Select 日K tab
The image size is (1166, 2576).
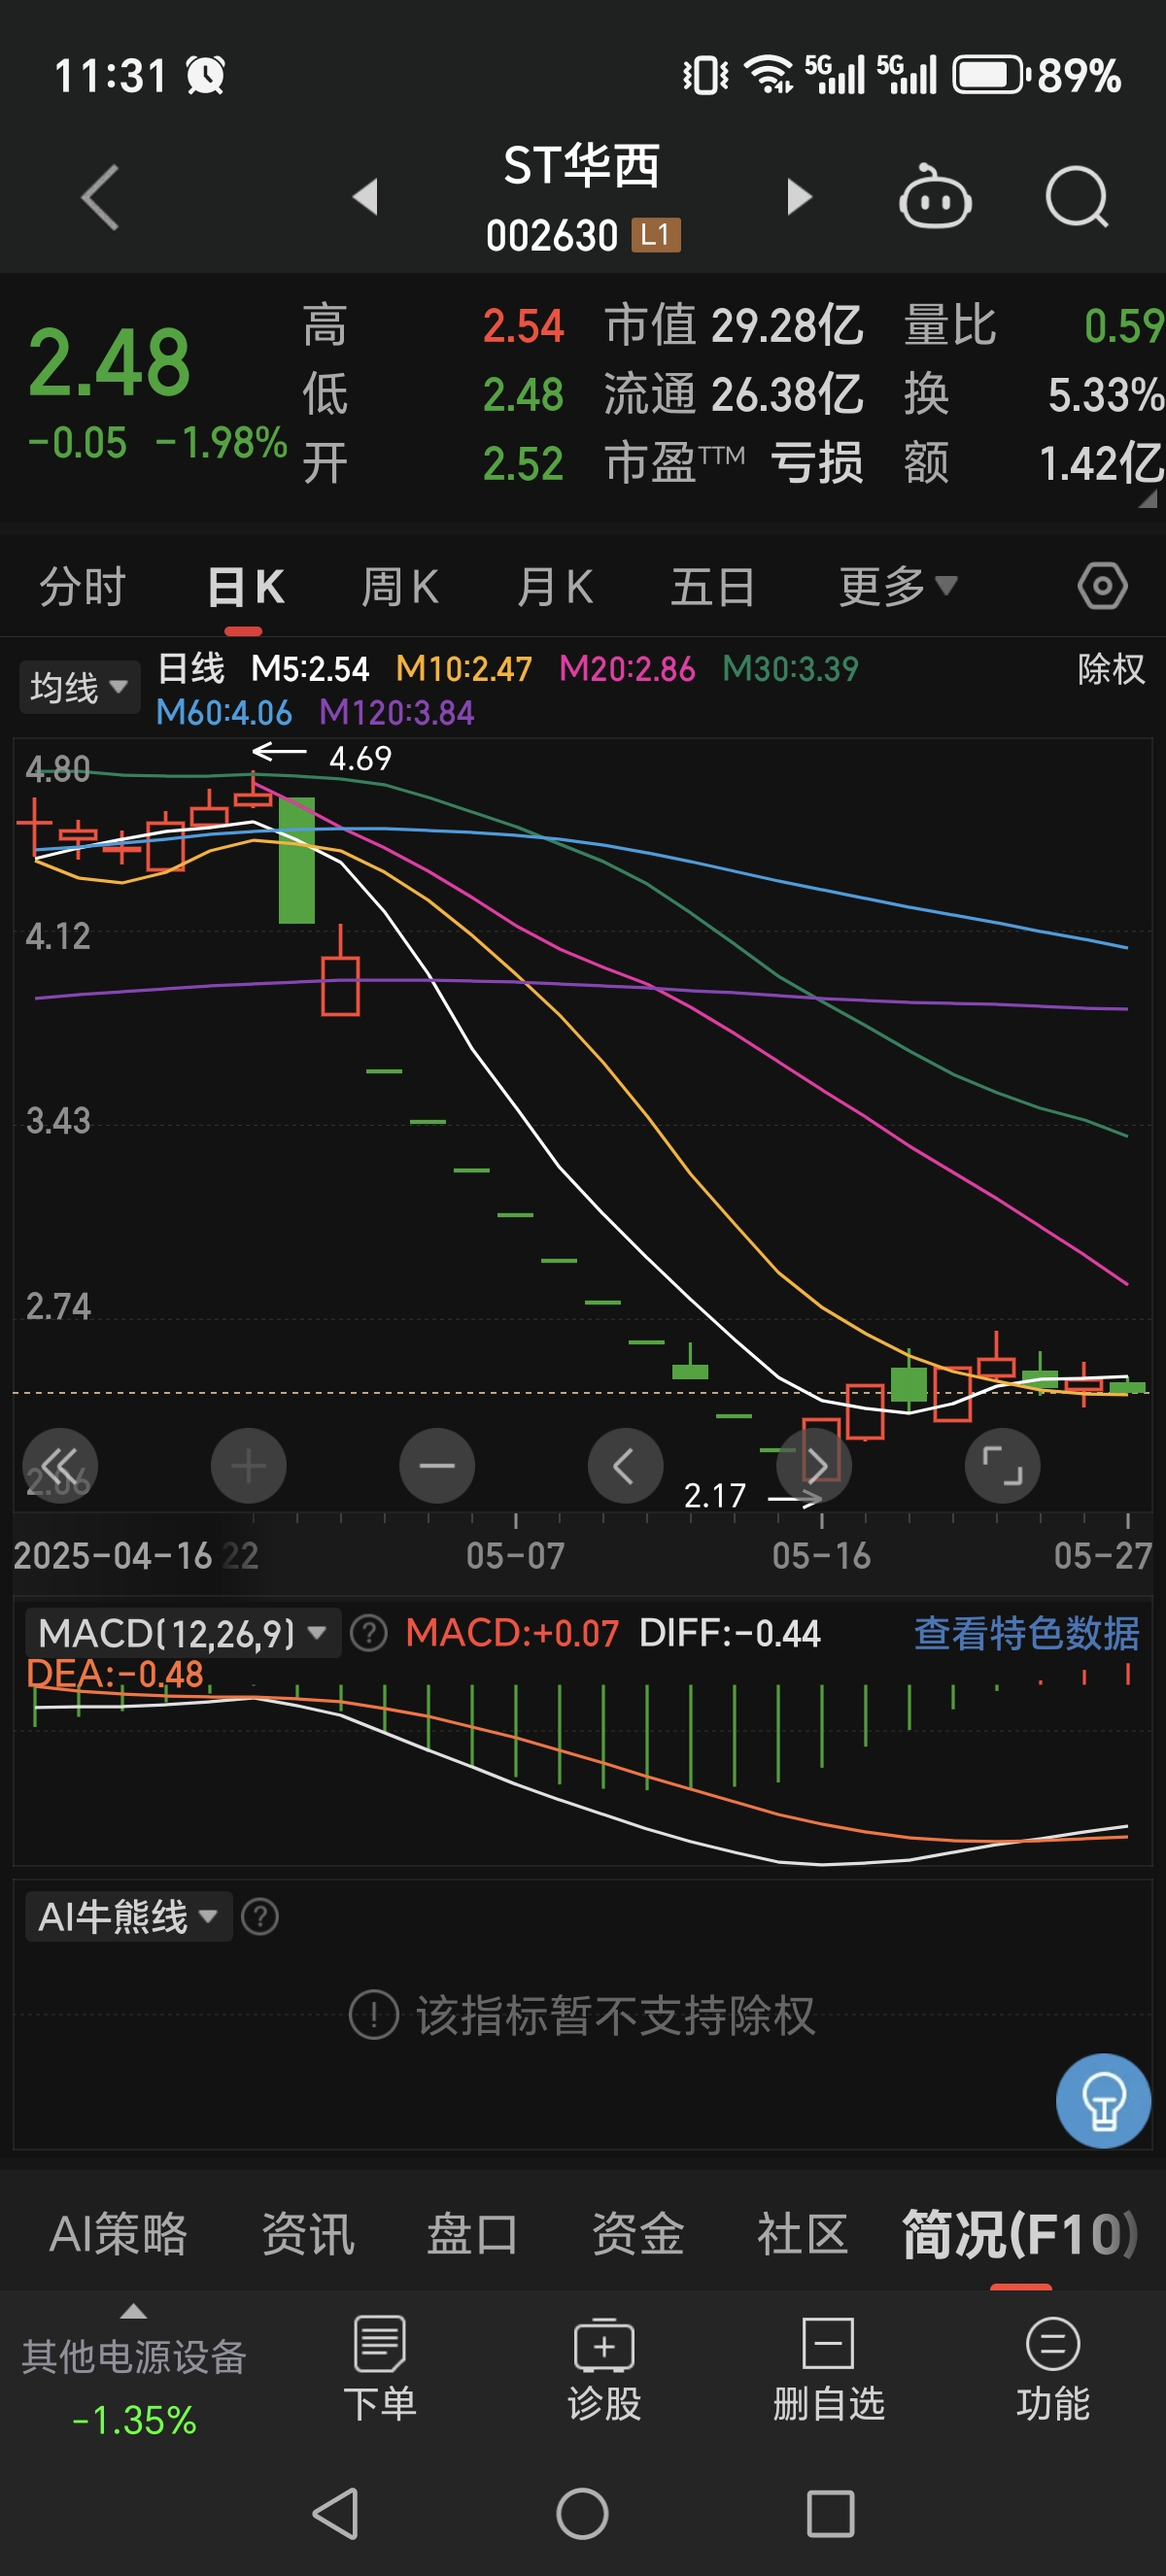click(245, 586)
